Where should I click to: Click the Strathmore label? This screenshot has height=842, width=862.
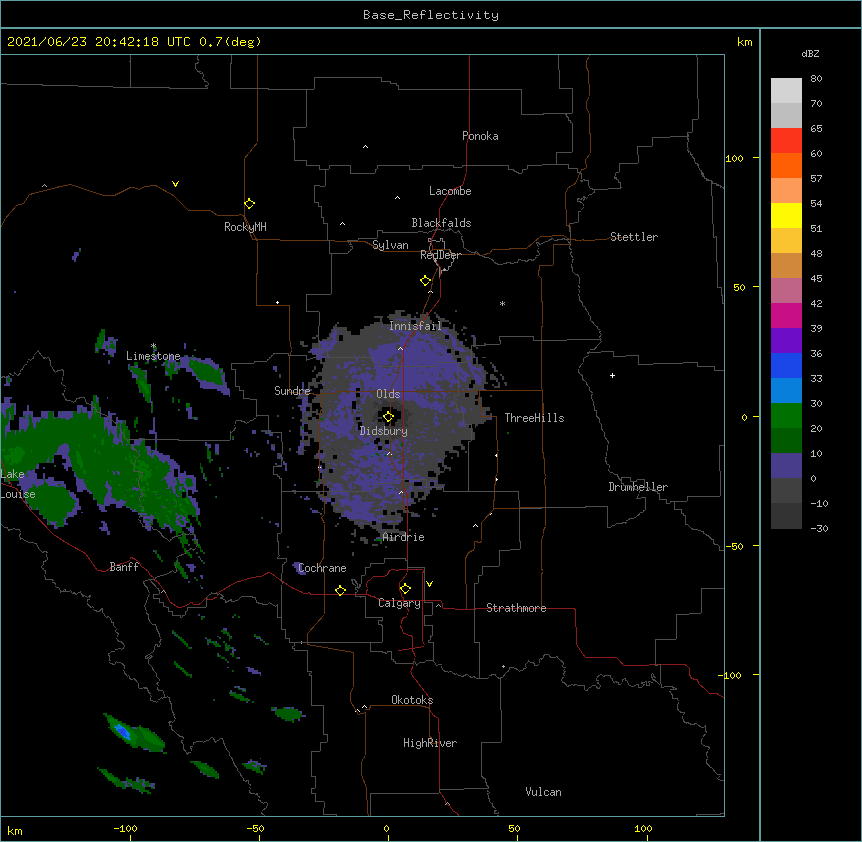click(516, 608)
